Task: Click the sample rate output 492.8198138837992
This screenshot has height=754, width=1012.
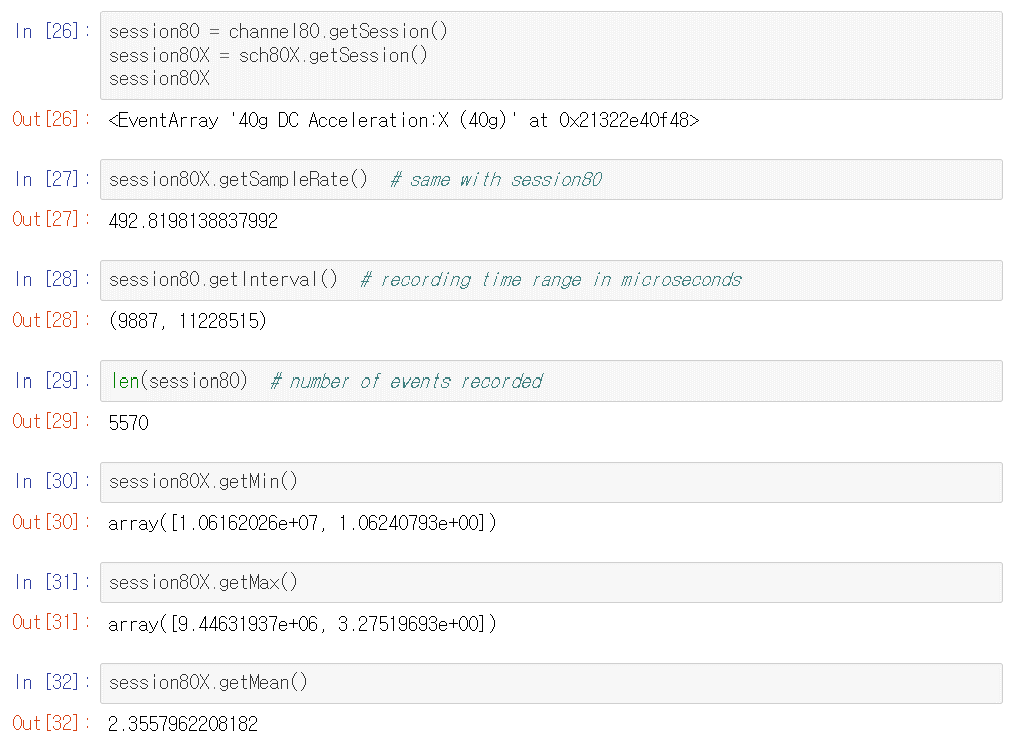Action: 193,221
